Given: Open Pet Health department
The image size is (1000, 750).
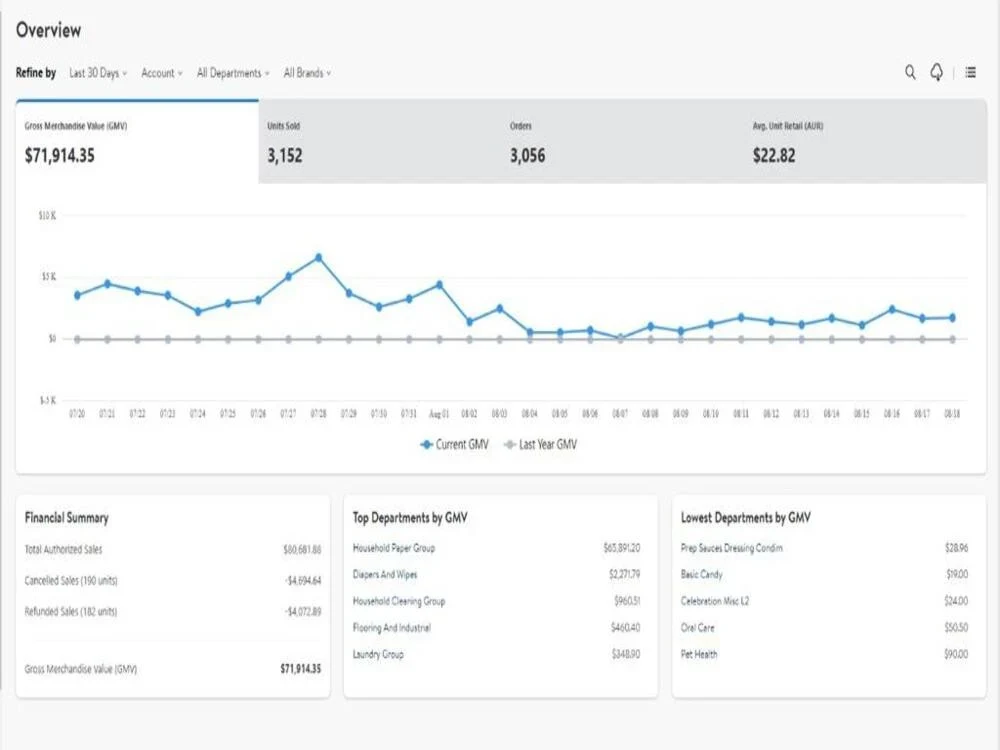Looking at the screenshot, I should point(699,654).
